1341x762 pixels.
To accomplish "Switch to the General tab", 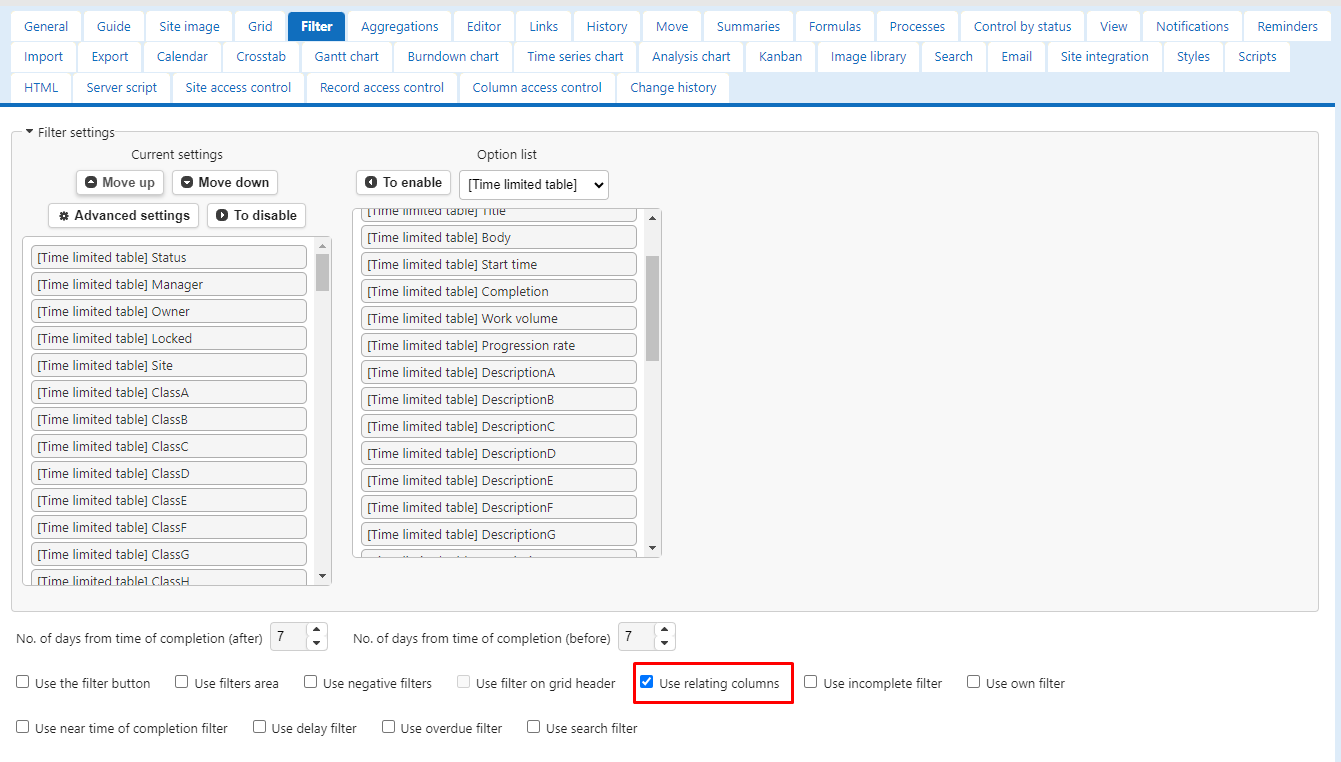I will click(46, 26).
